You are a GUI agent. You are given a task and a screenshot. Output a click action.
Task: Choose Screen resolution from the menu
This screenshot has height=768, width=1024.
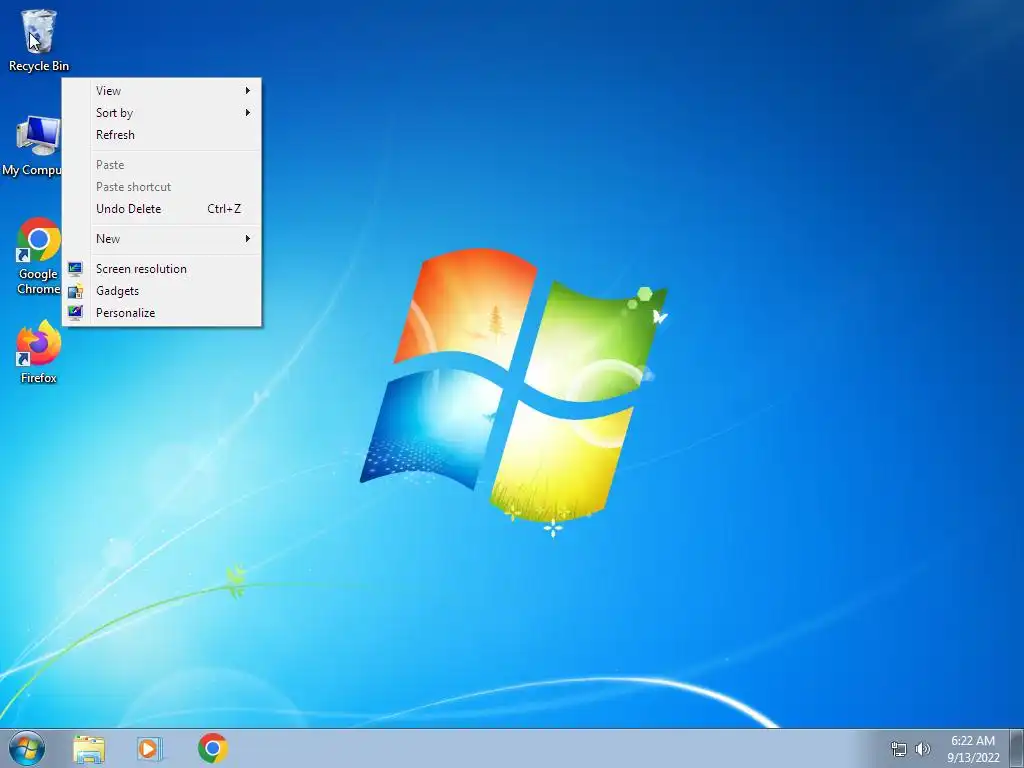[162, 269]
